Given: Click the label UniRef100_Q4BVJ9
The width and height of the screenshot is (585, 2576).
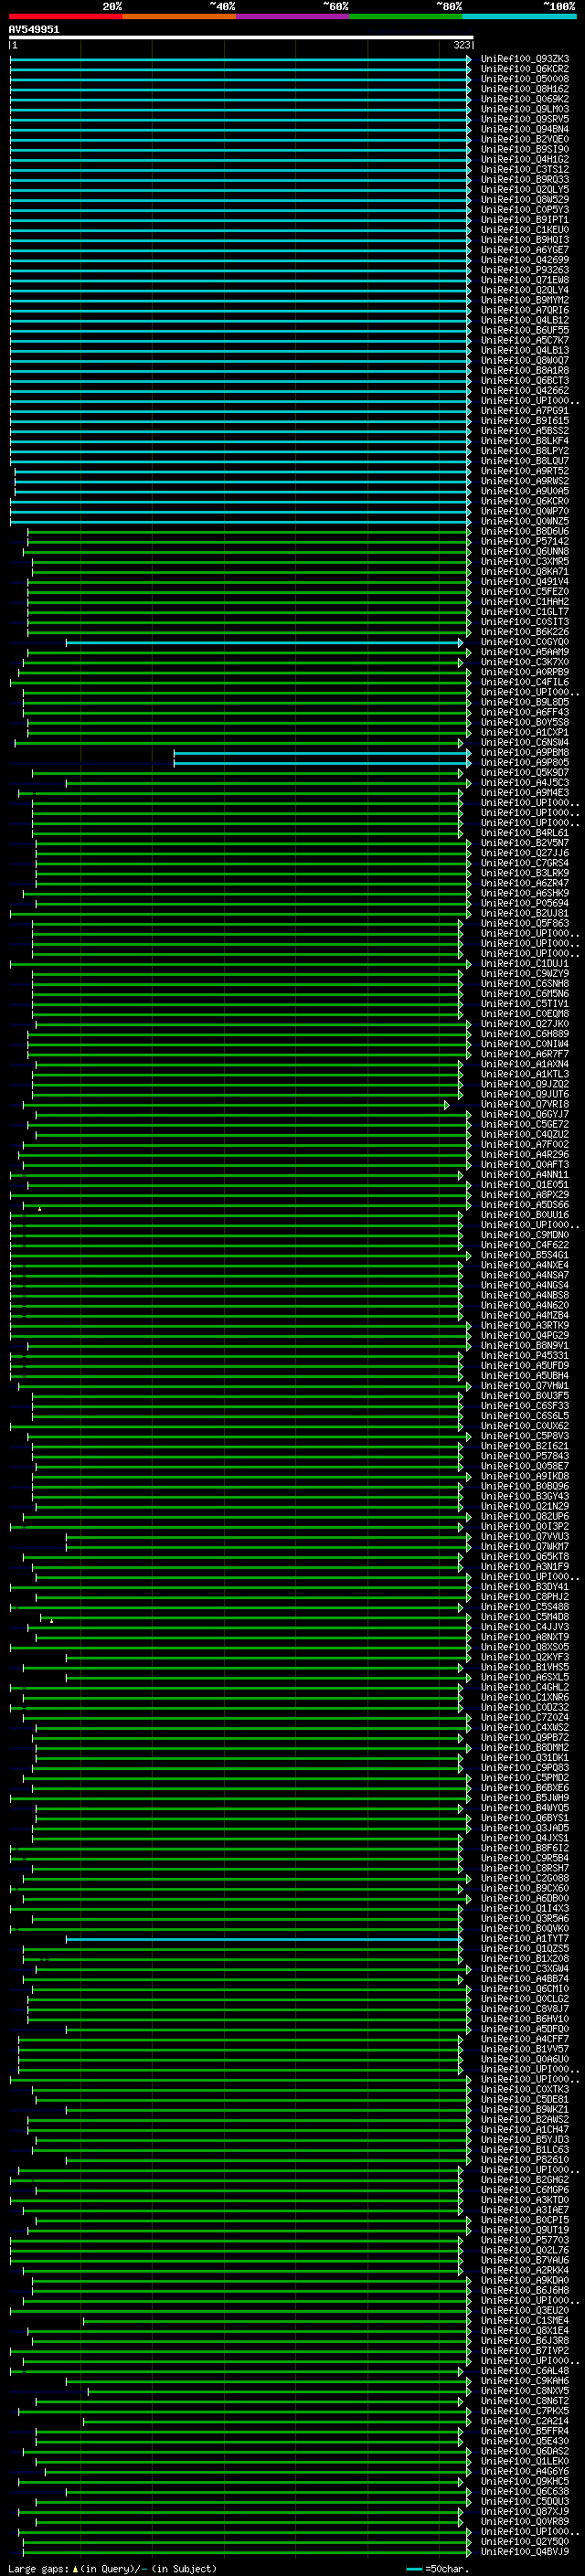Looking at the screenshot, I should (525, 2552).
